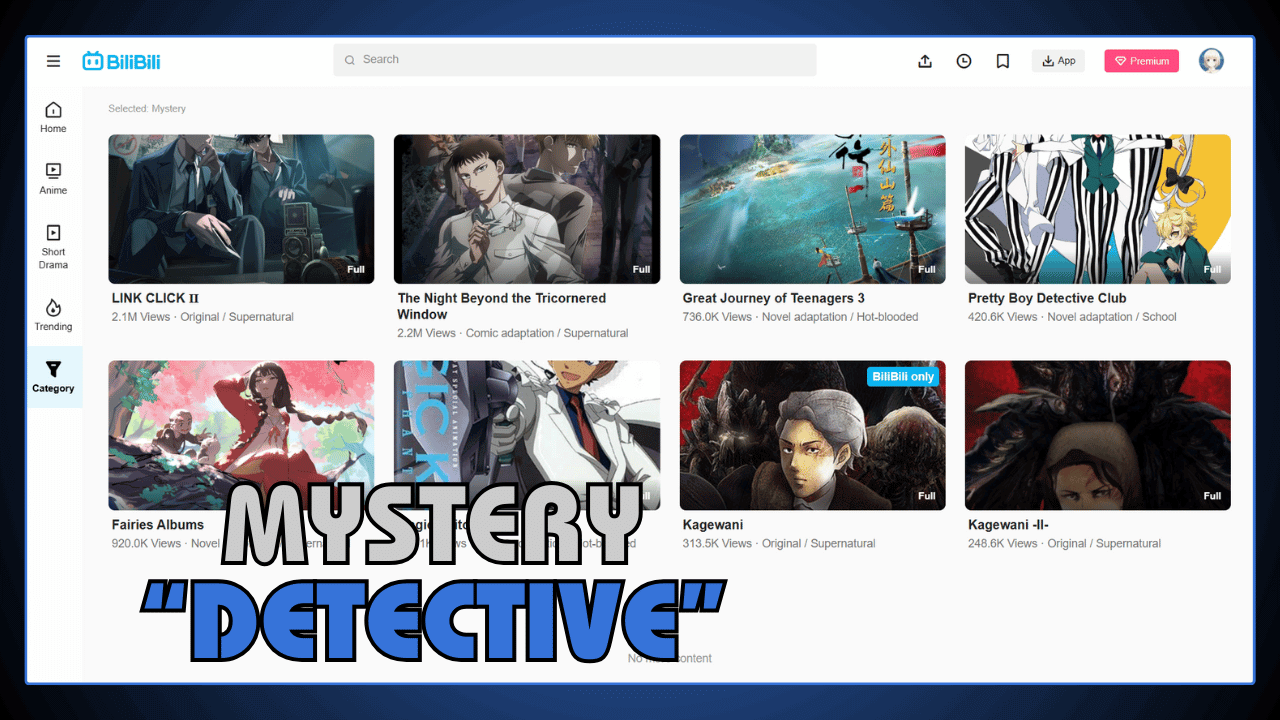Click the BiliBili logo
The height and width of the screenshot is (720, 1280).
pyautogui.click(x=123, y=60)
